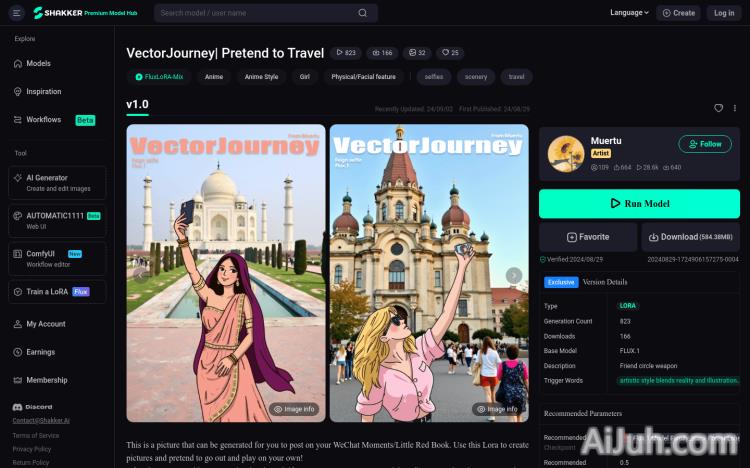Image resolution: width=750 pixels, height=468 pixels.
Task: Click the Inspiration bulb icon
Action: click(18, 91)
